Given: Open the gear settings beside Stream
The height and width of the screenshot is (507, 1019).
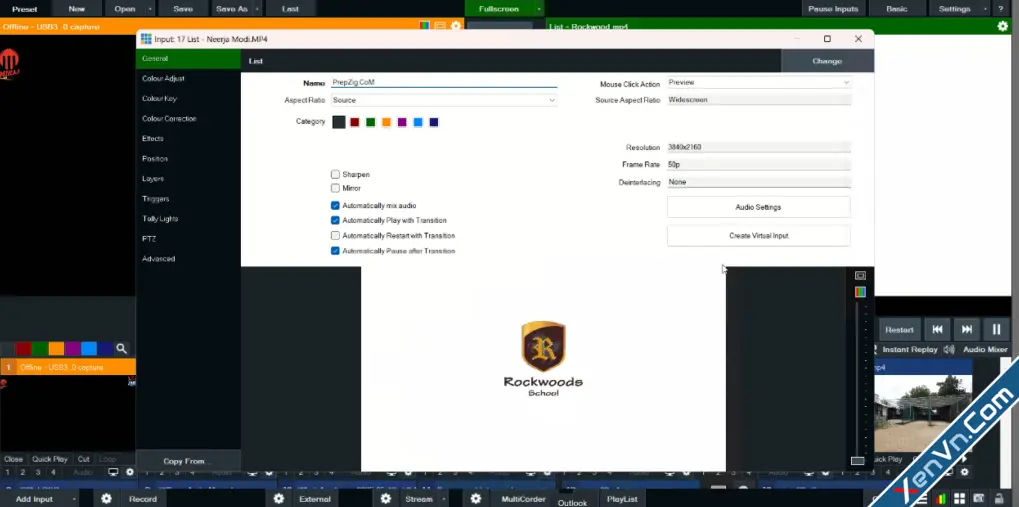Looking at the screenshot, I should 385,499.
